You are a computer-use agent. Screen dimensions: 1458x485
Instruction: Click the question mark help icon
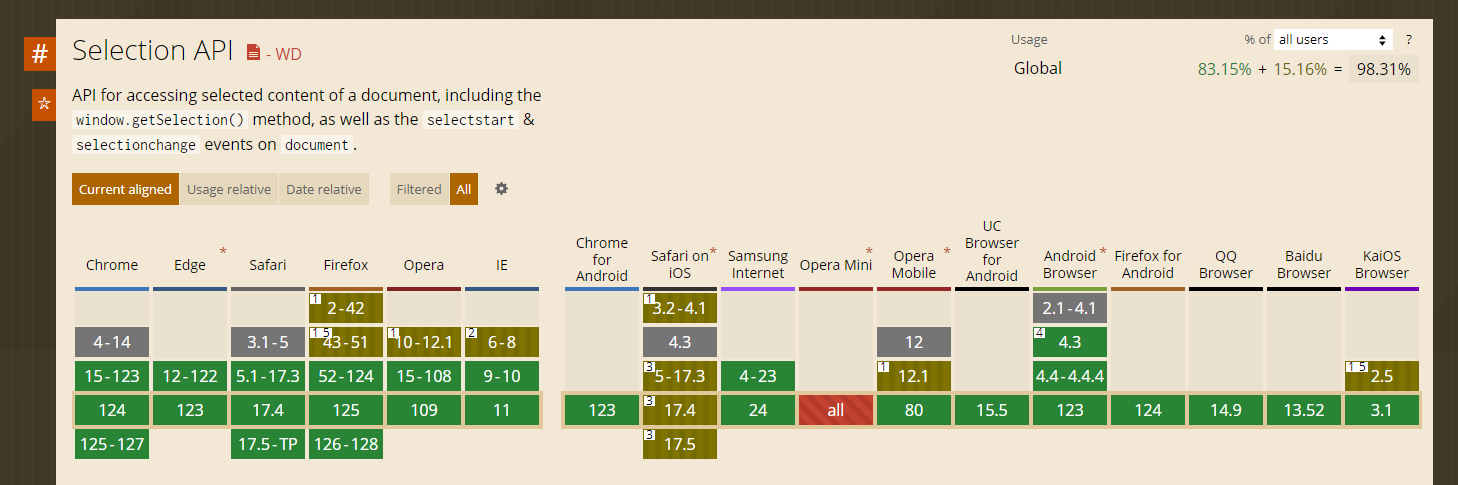[1409, 40]
